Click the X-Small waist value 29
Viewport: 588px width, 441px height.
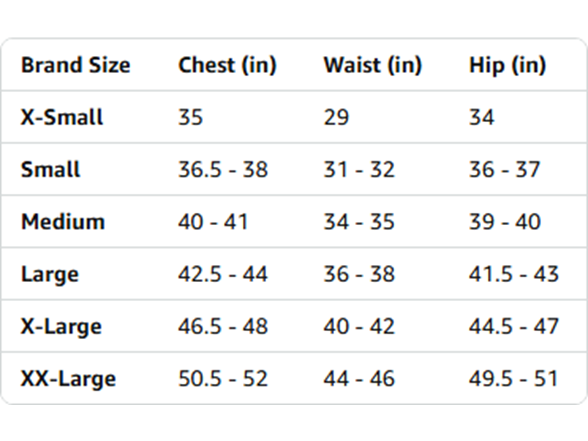(336, 117)
